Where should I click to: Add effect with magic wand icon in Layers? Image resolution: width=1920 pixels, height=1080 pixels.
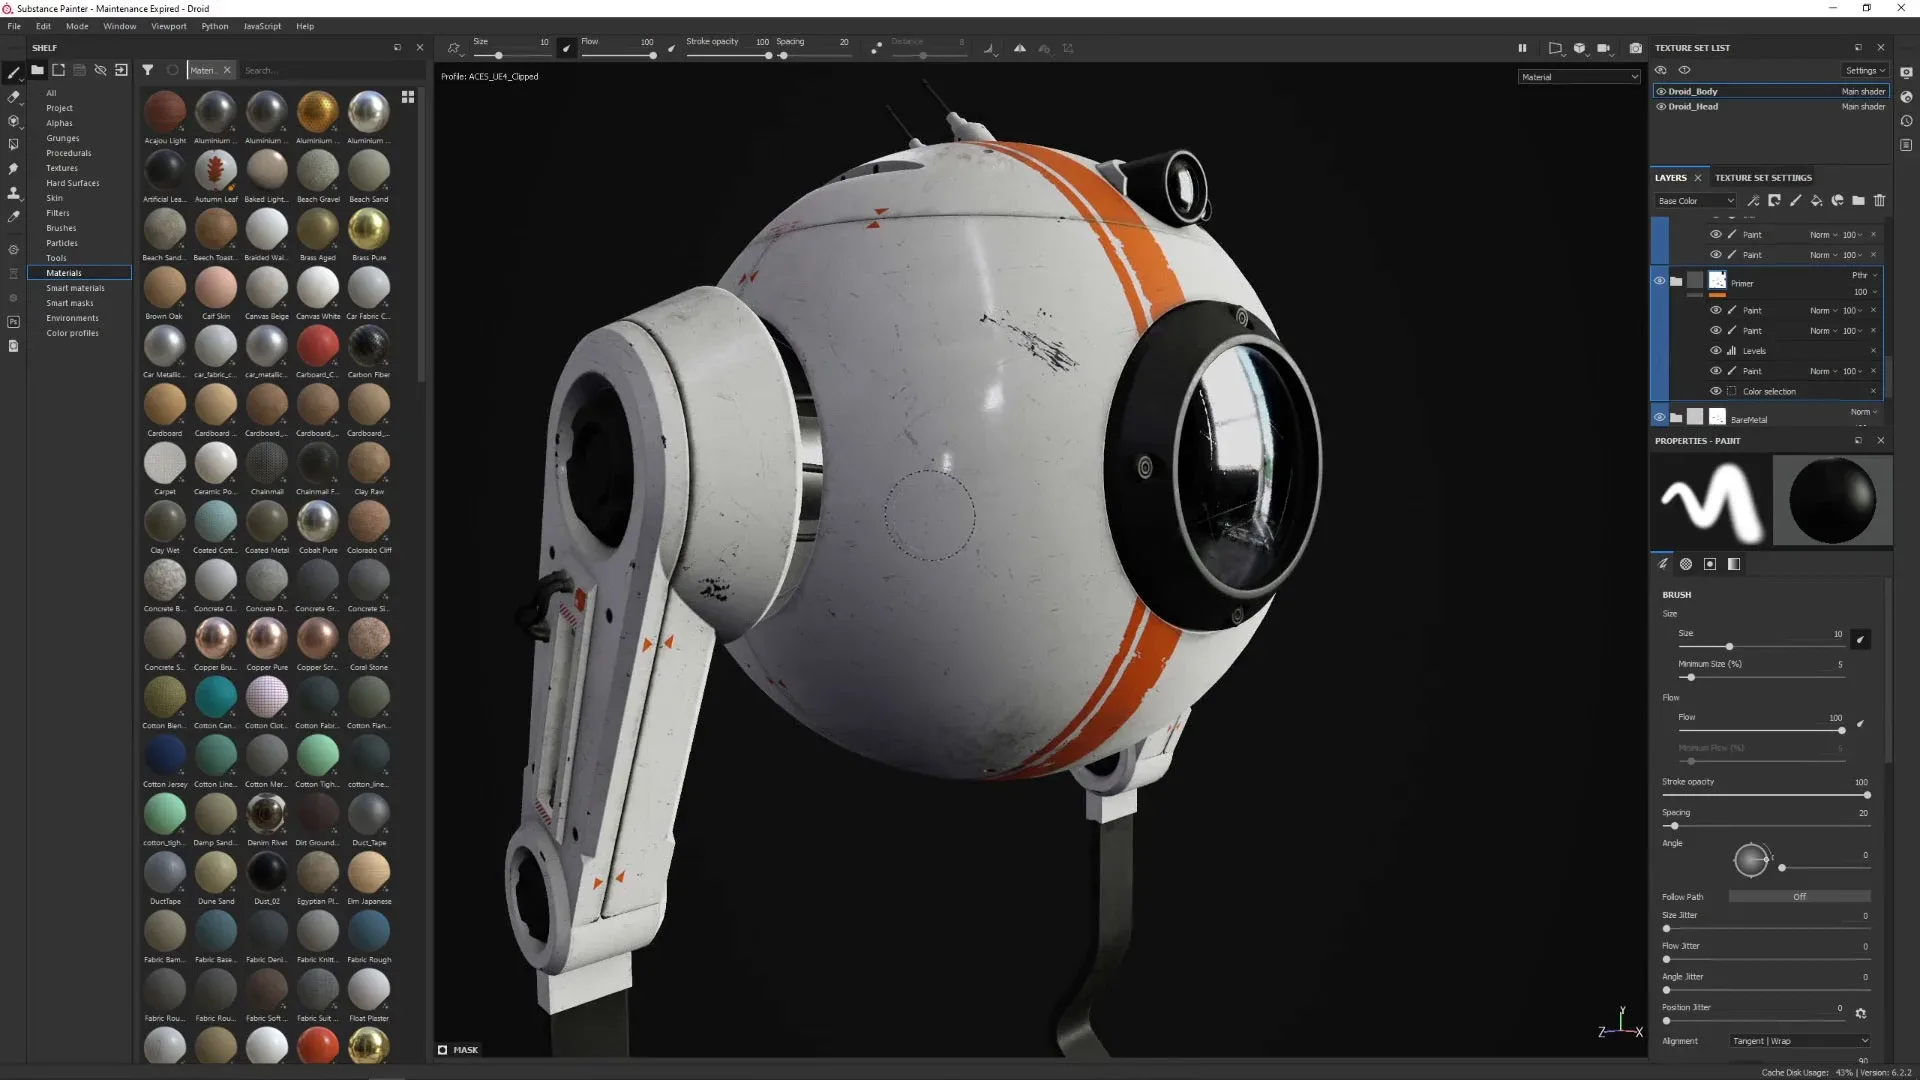point(1753,201)
